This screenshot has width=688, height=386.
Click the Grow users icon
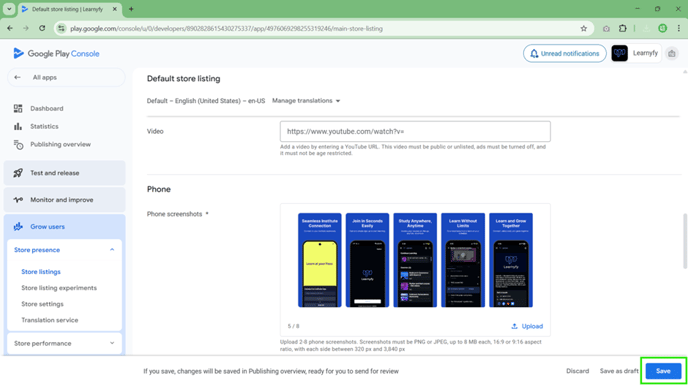click(18, 226)
